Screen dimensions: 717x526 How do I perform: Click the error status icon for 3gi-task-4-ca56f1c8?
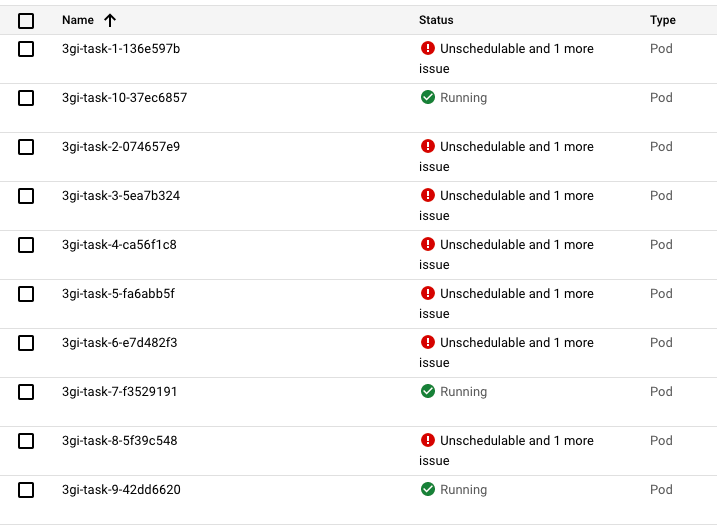coord(428,244)
